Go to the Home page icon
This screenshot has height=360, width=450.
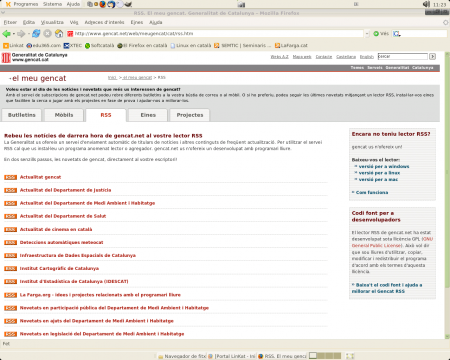(x=59, y=33)
